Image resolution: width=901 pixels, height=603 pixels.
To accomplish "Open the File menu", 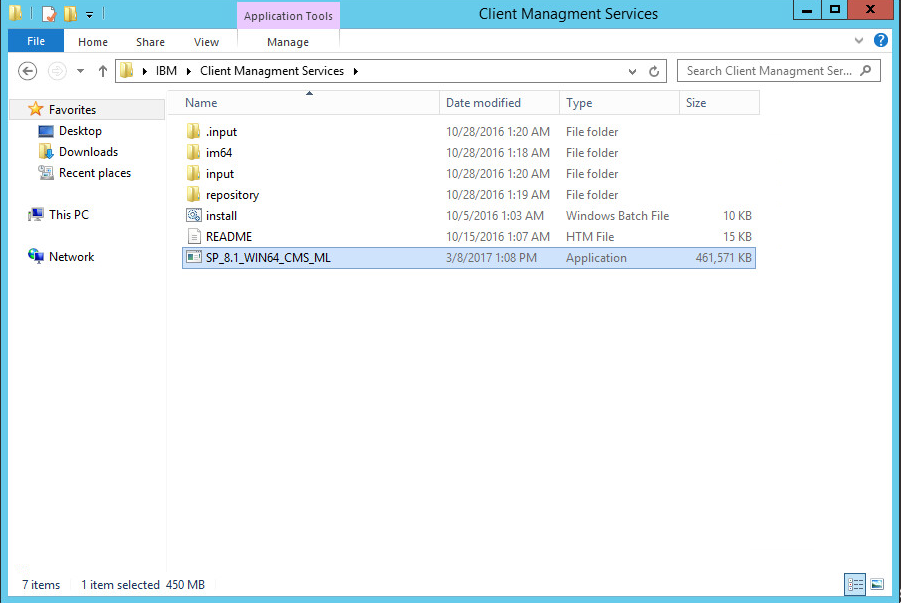I will click(36, 42).
